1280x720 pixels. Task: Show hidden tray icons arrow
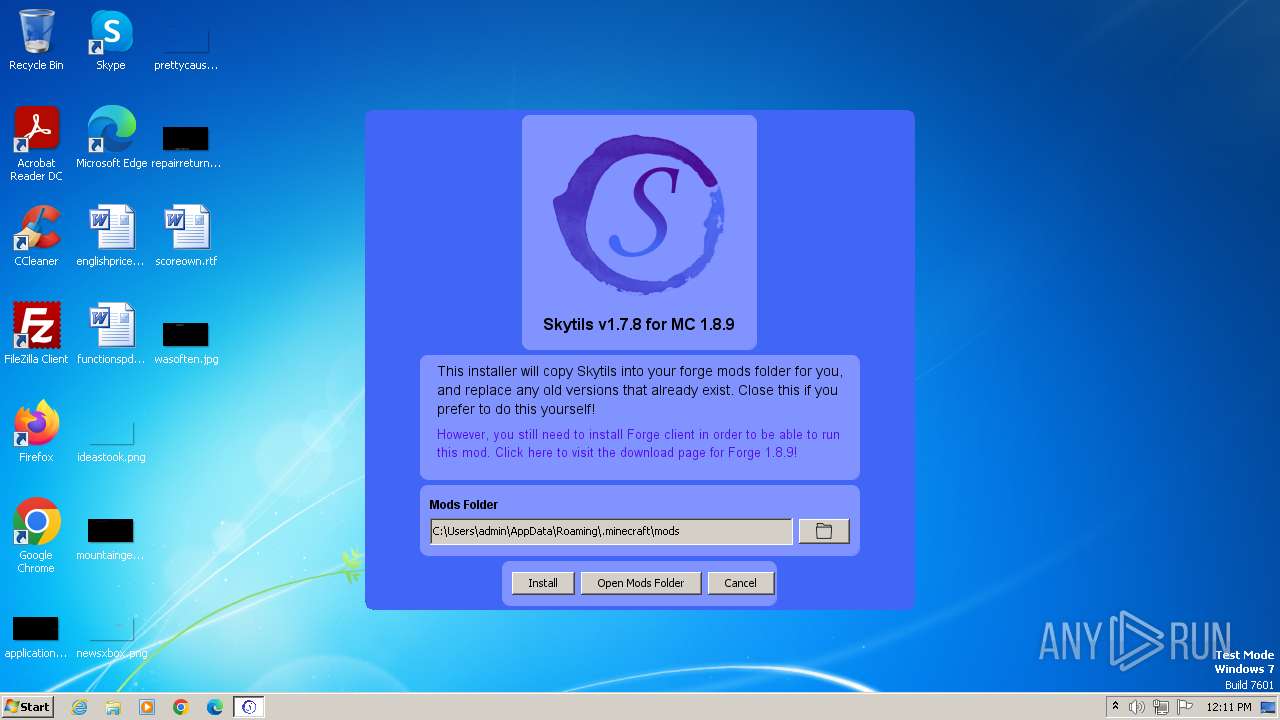(x=1115, y=707)
